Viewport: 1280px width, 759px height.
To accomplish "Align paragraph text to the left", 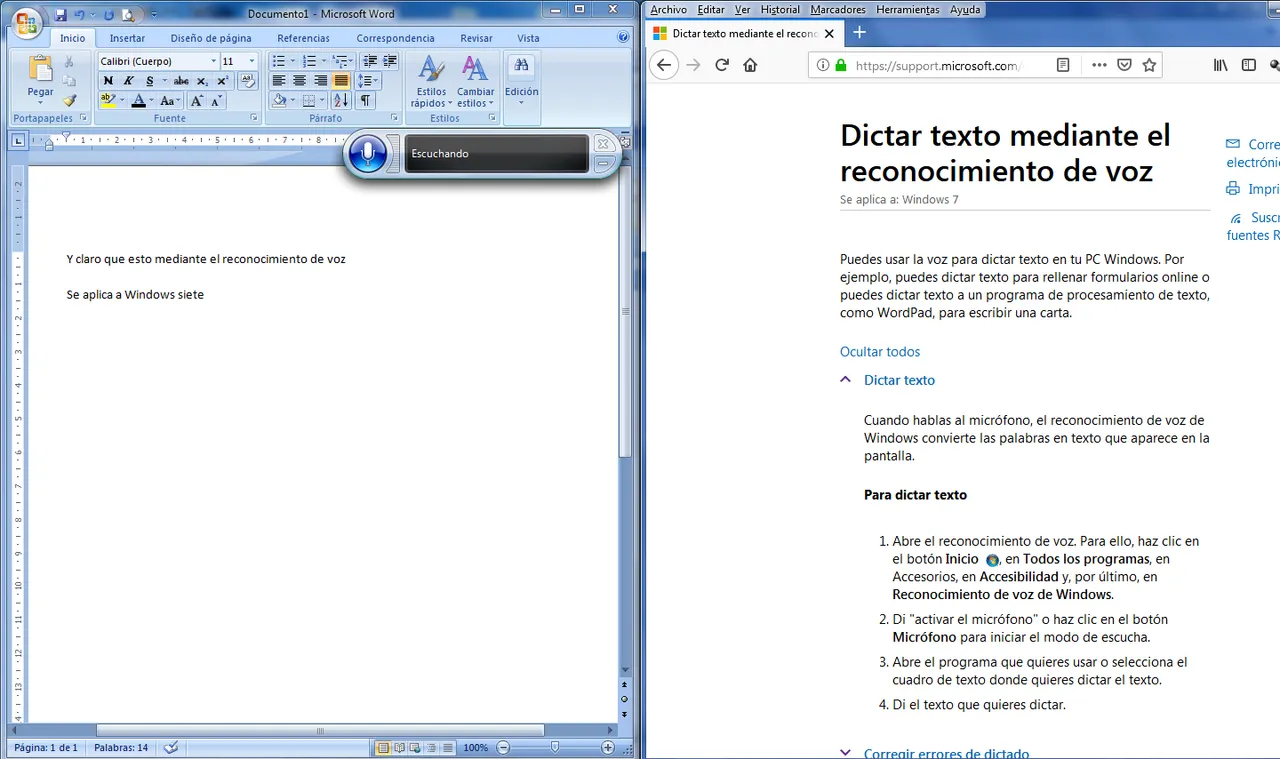I will 279,81.
